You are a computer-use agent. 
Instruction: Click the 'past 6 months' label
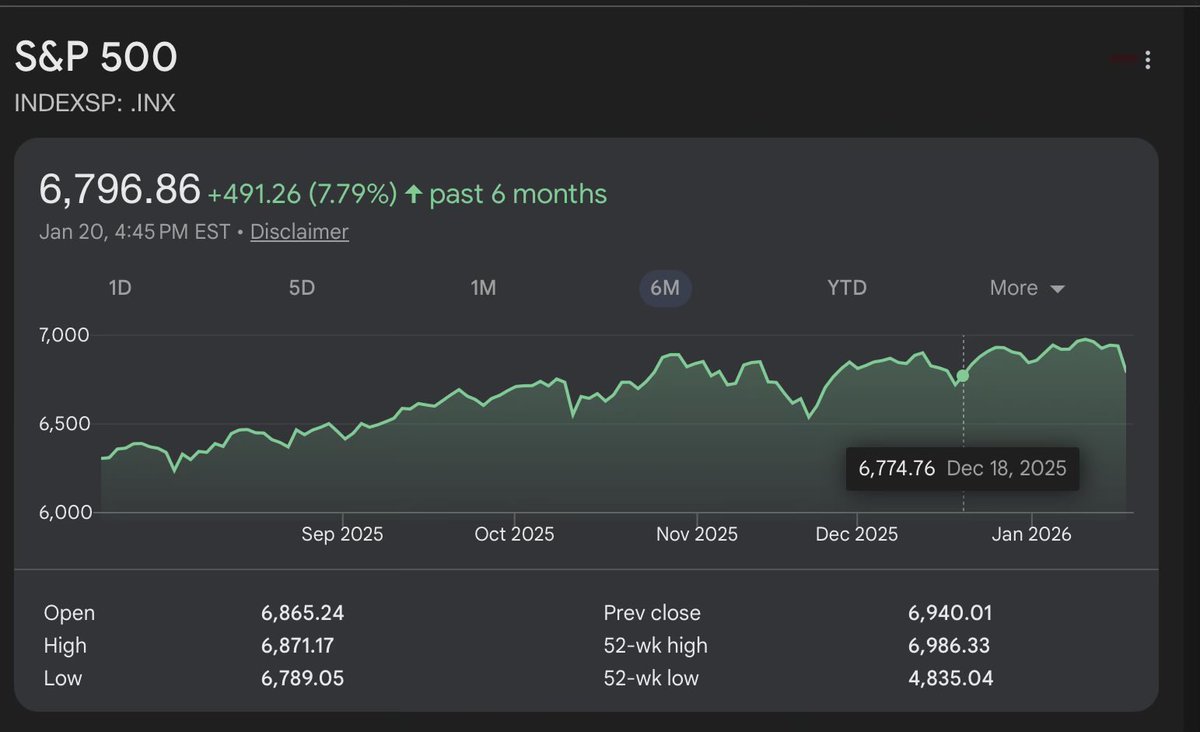pyautogui.click(x=518, y=194)
